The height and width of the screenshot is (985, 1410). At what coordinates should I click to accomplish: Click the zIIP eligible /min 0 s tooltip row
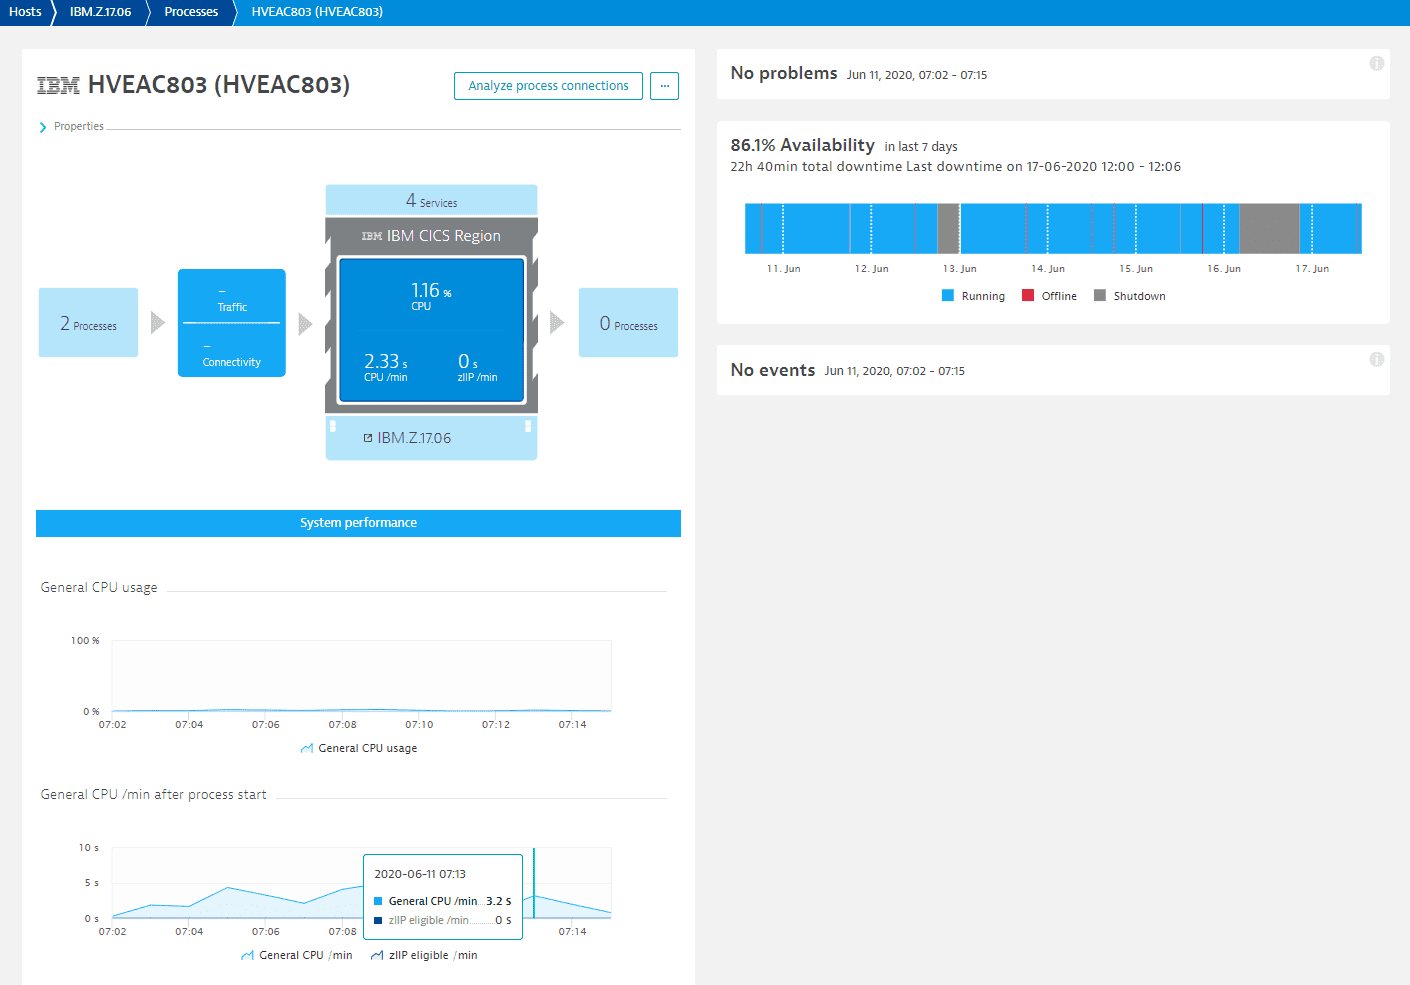(443, 920)
